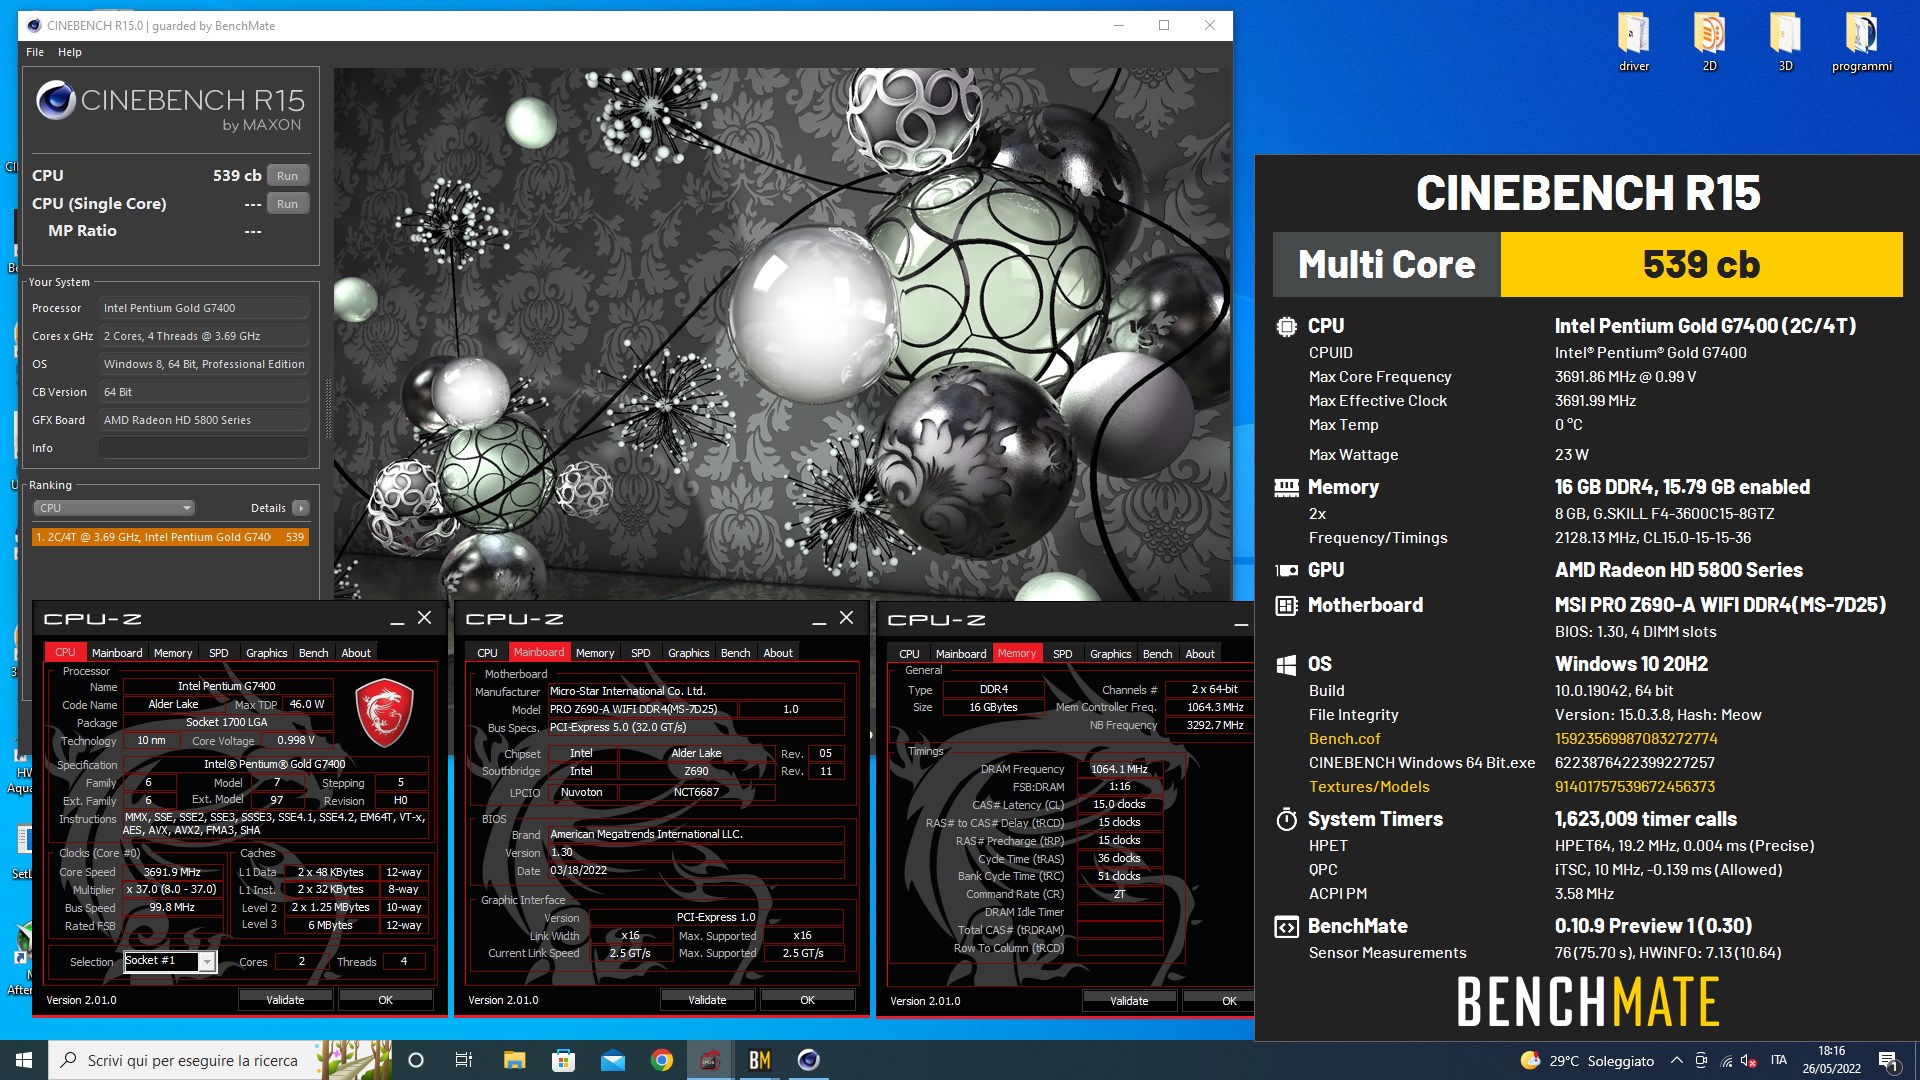Click the rendered spheres image in Cinebench

click(781, 334)
